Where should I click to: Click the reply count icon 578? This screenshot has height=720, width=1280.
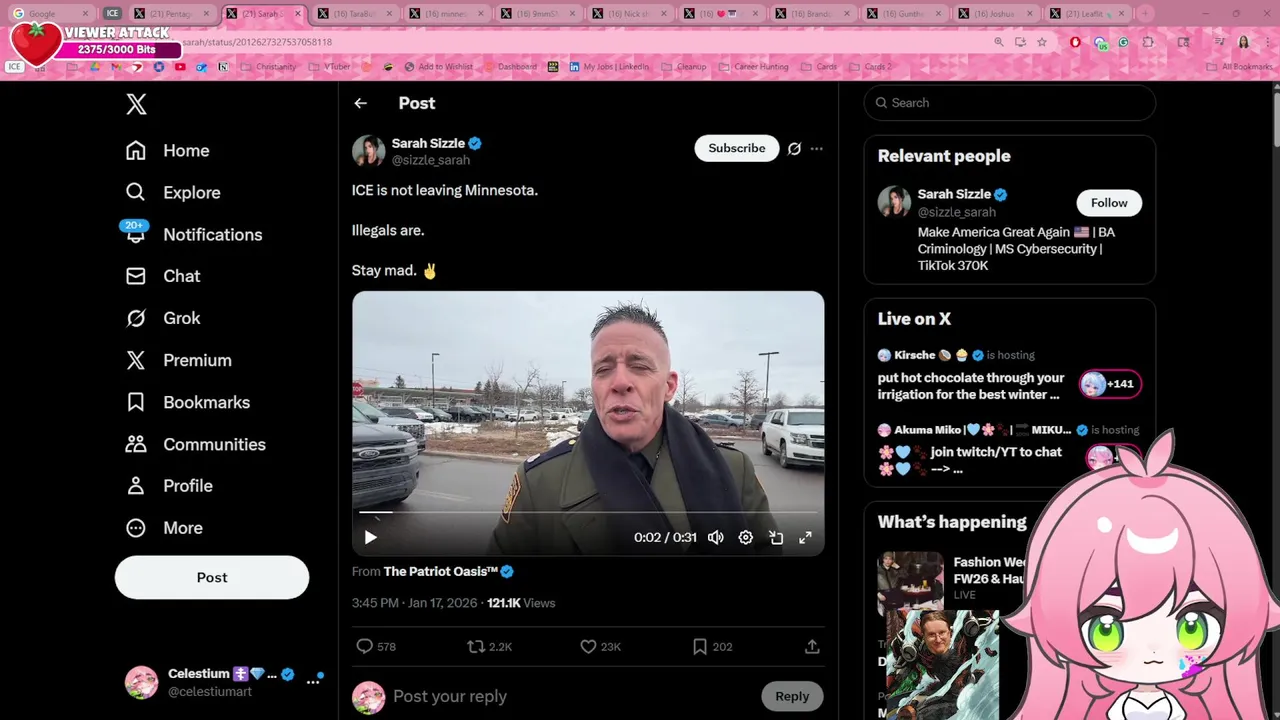pyautogui.click(x=376, y=647)
